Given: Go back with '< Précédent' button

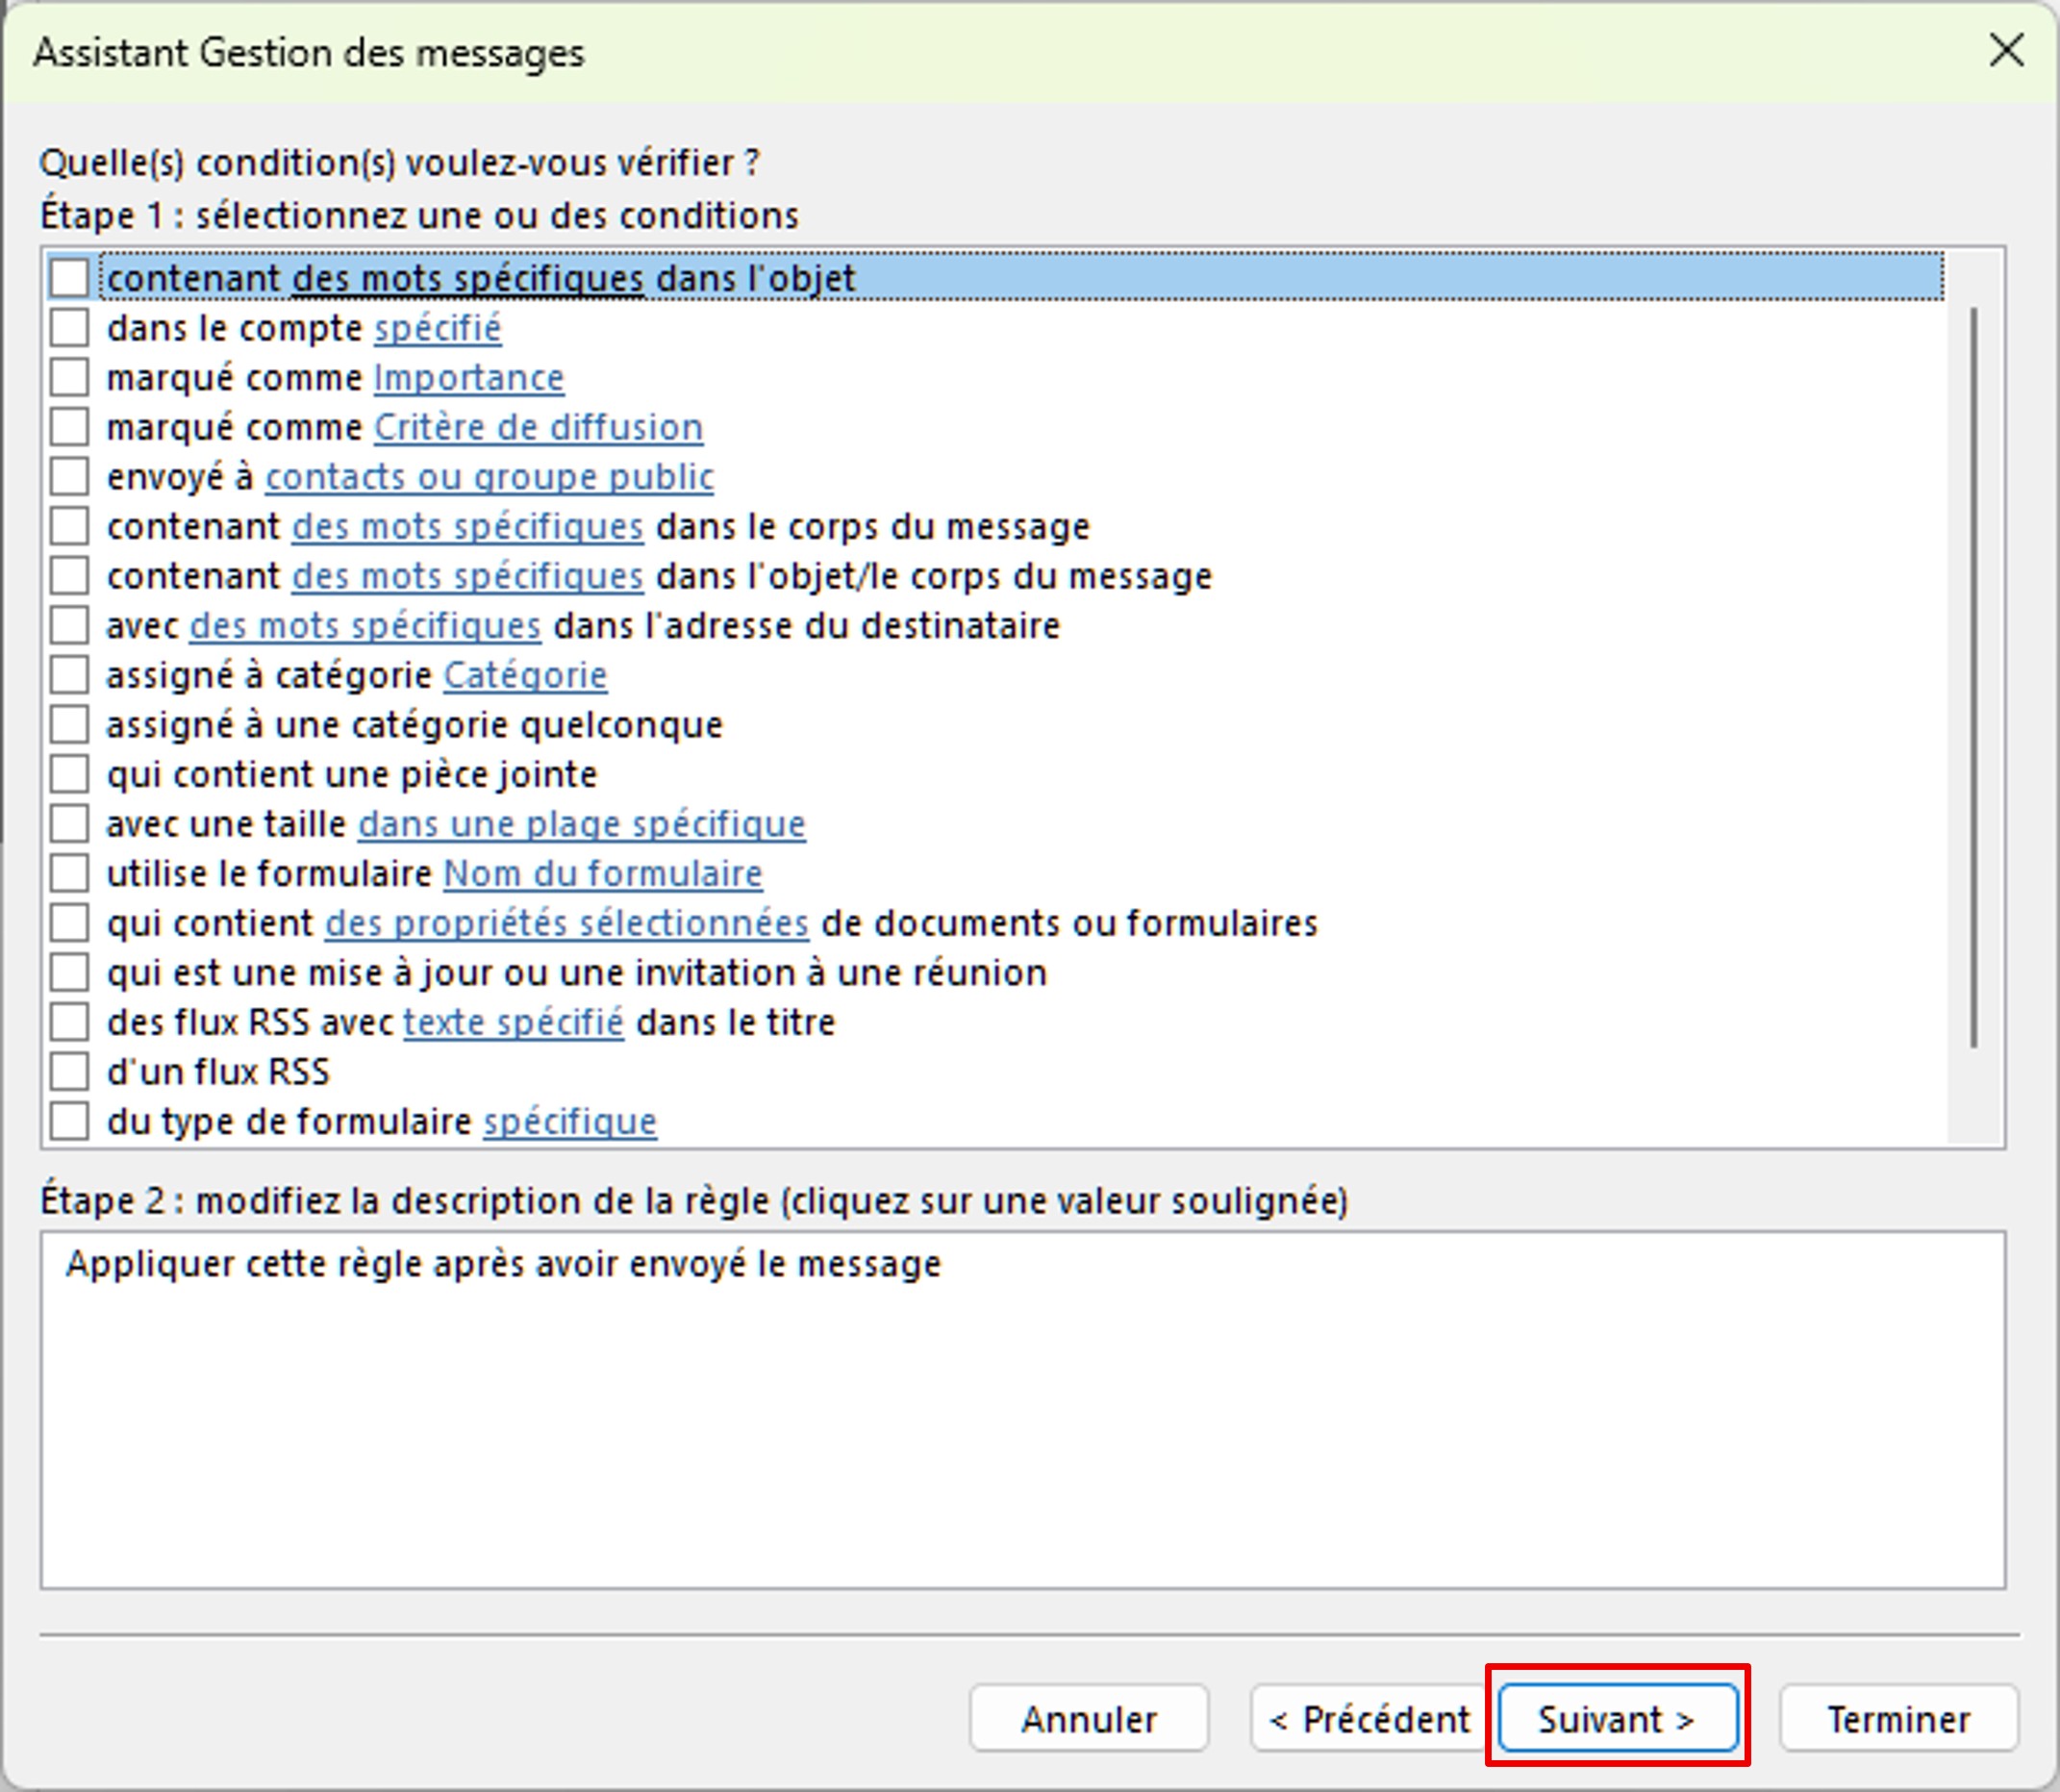Looking at the screenshot, I should click(1368, 1718).
